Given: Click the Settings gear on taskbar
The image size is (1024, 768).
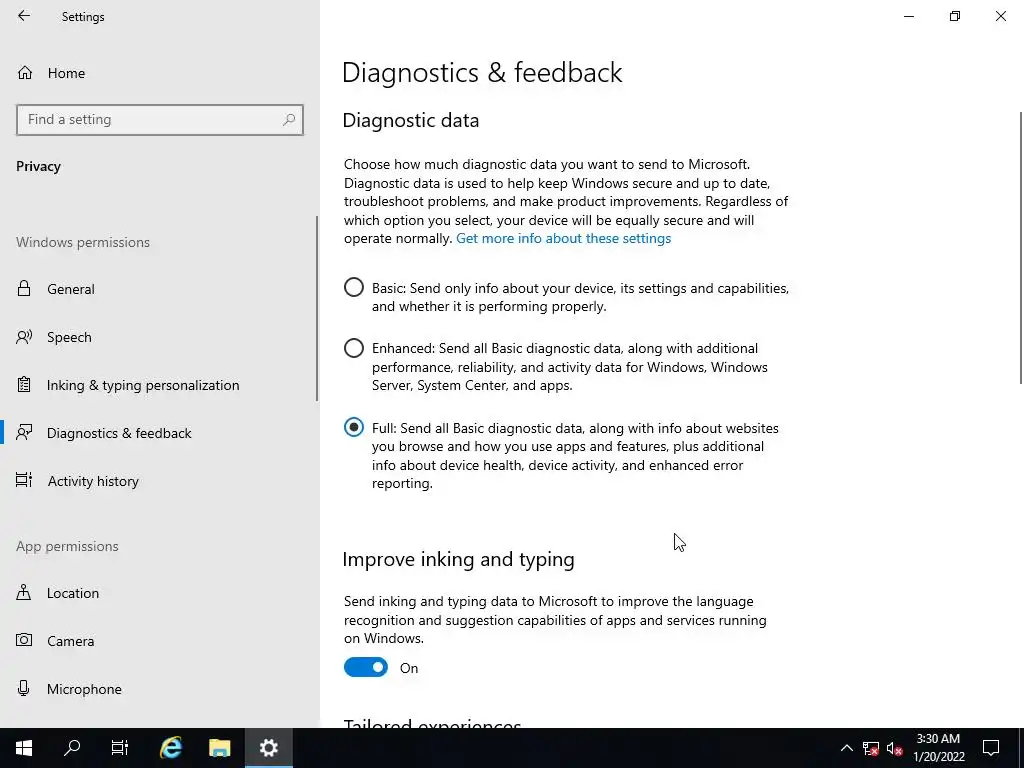Looking at the screenshot, I should (268, 748).
